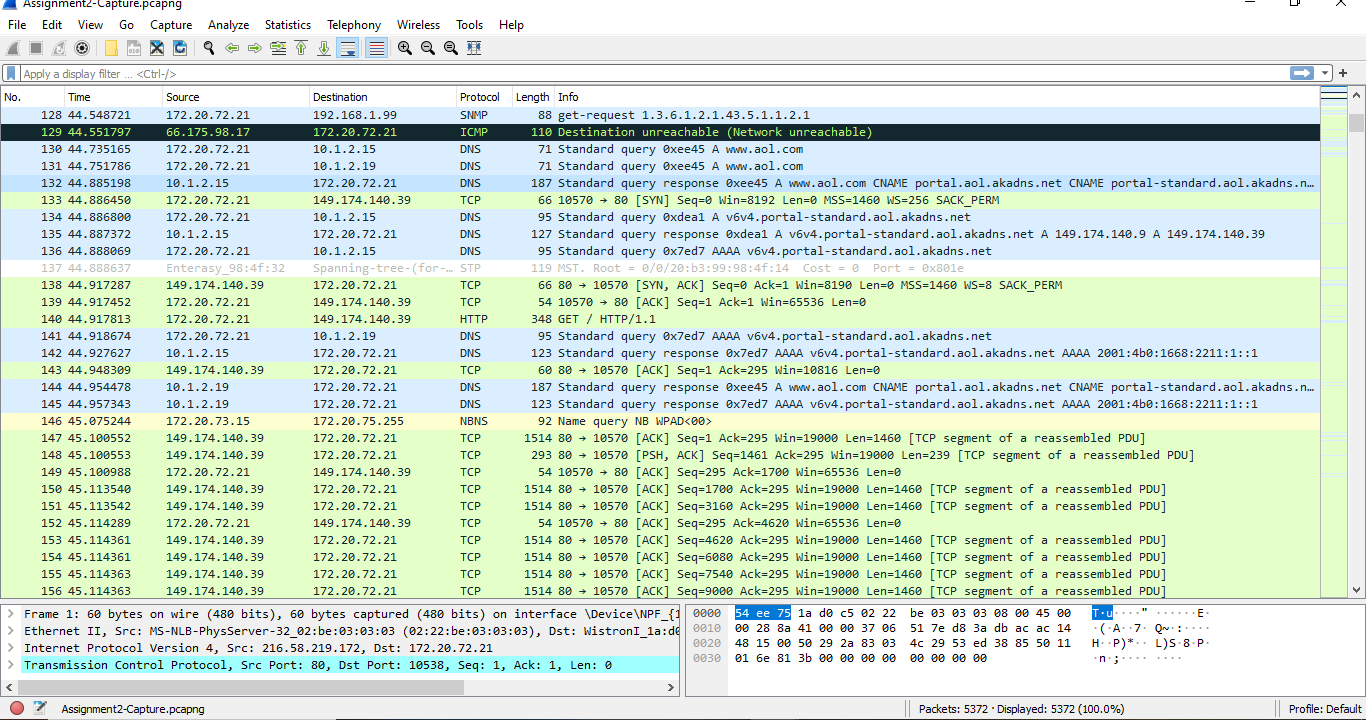Open the Statistics menu
Screen dimensions: 1366x720
tap(288, 24)
